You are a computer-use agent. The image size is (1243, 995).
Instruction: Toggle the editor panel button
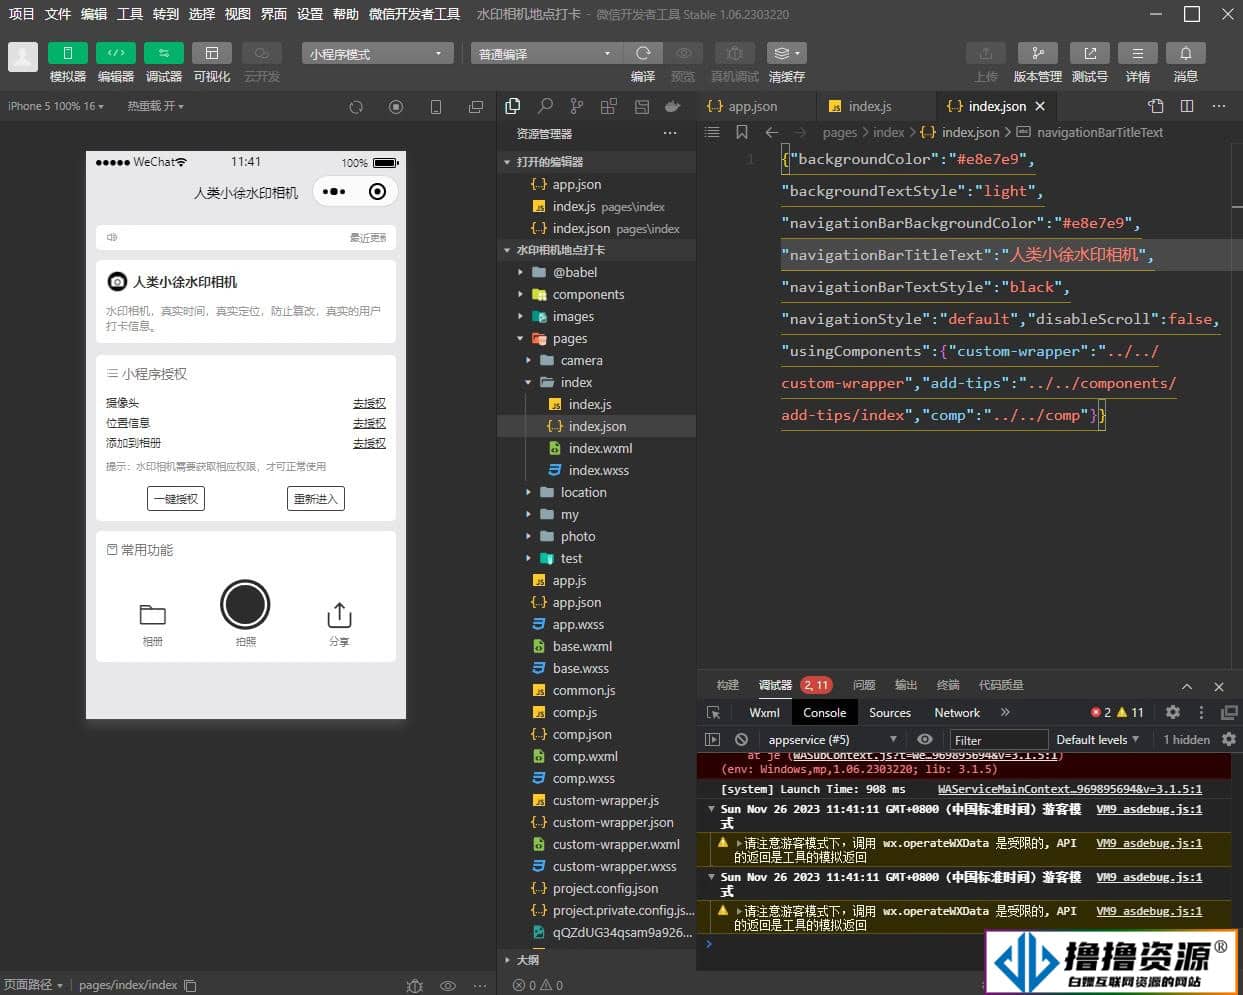116,53
